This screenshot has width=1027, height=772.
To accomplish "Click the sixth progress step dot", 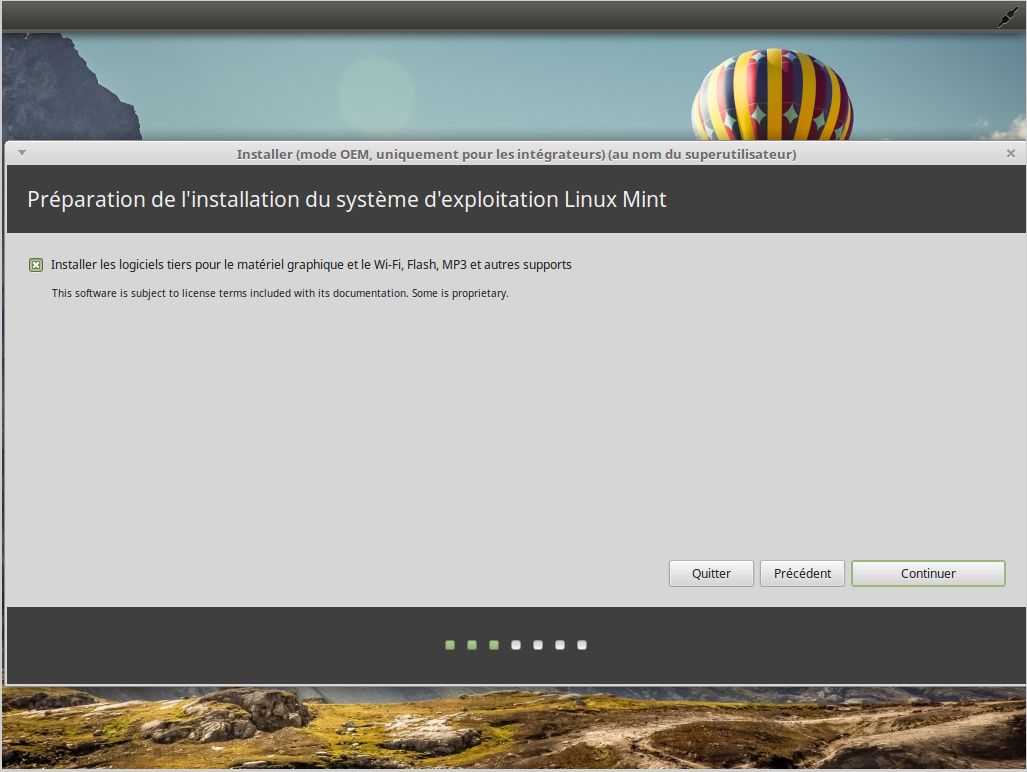I will point(560,645).
